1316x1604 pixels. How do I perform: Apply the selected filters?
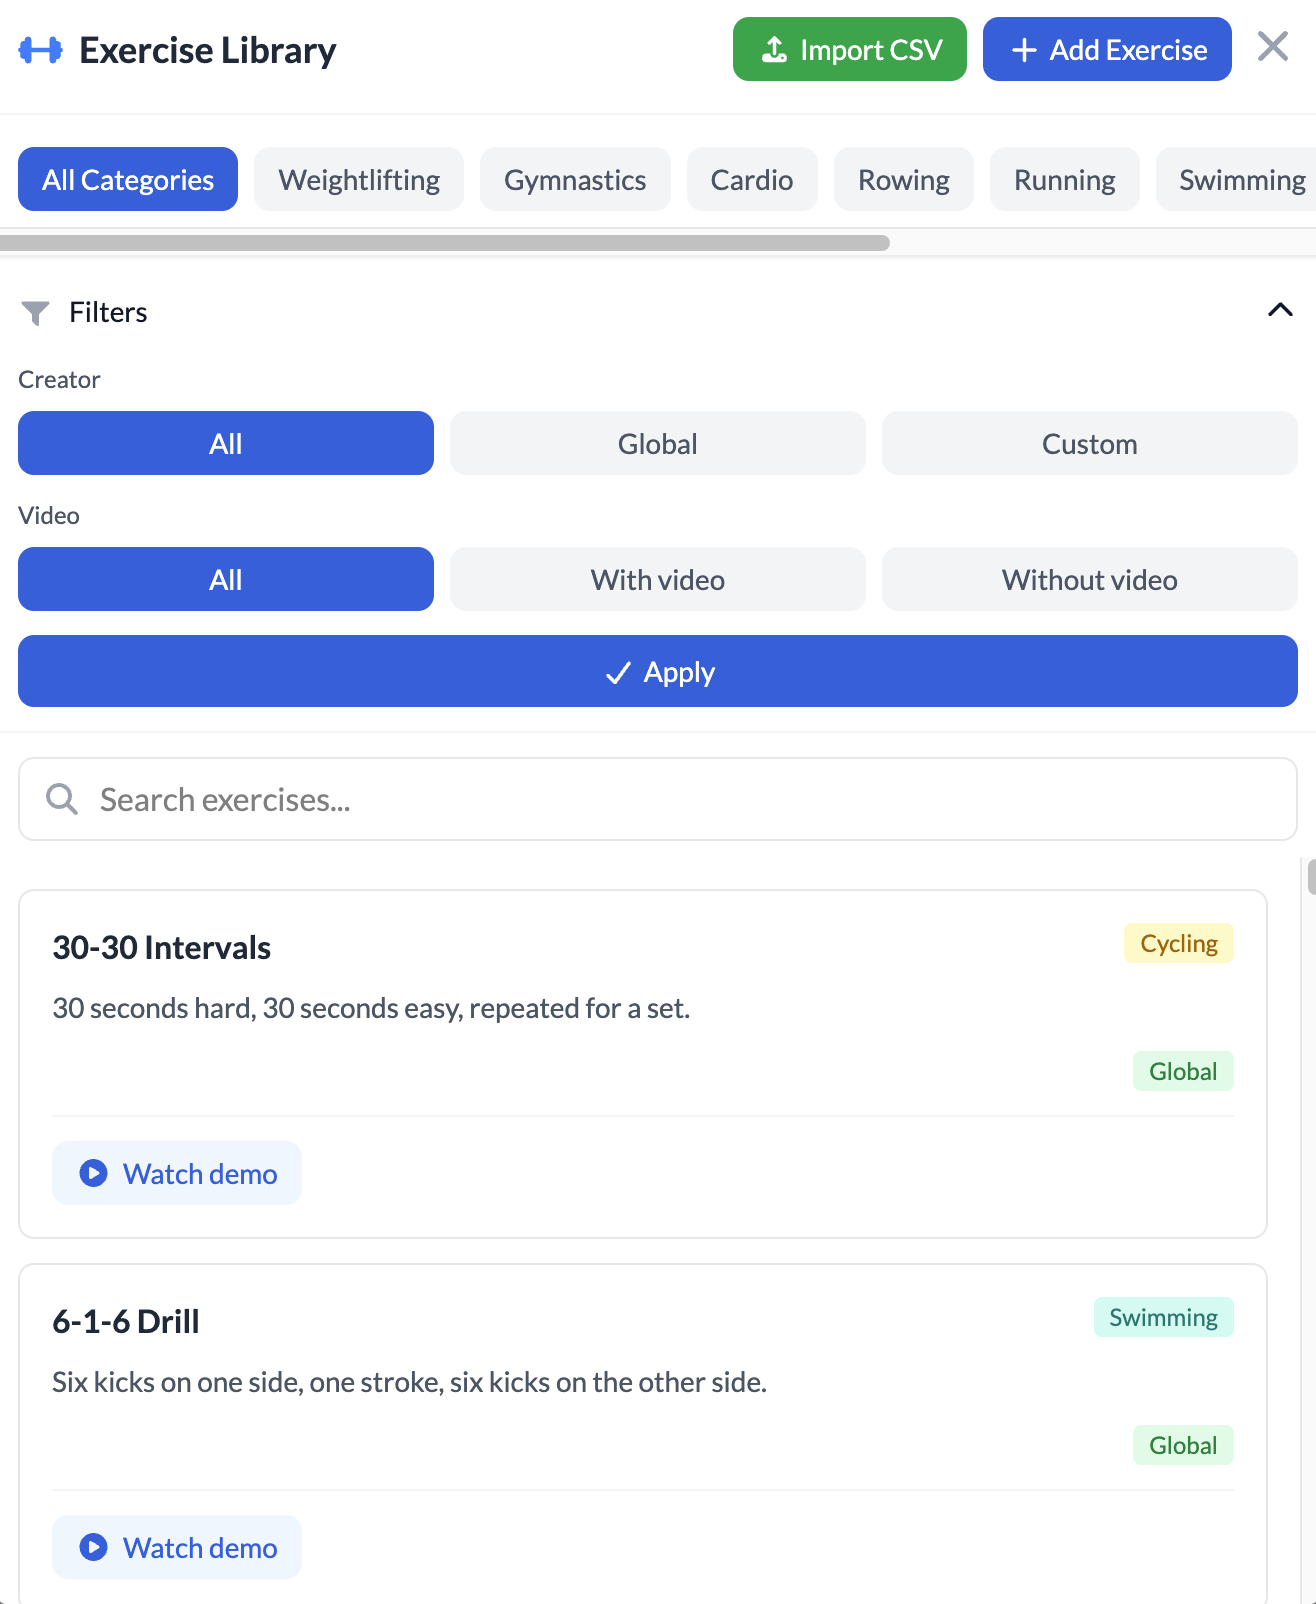tap(658, 671)
